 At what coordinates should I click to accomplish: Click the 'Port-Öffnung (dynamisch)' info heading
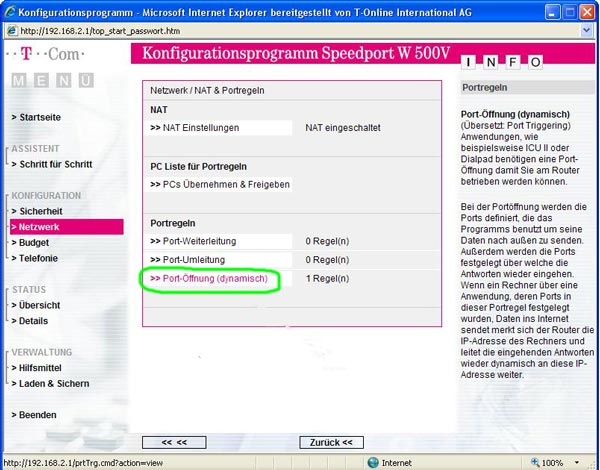point(515,114)
